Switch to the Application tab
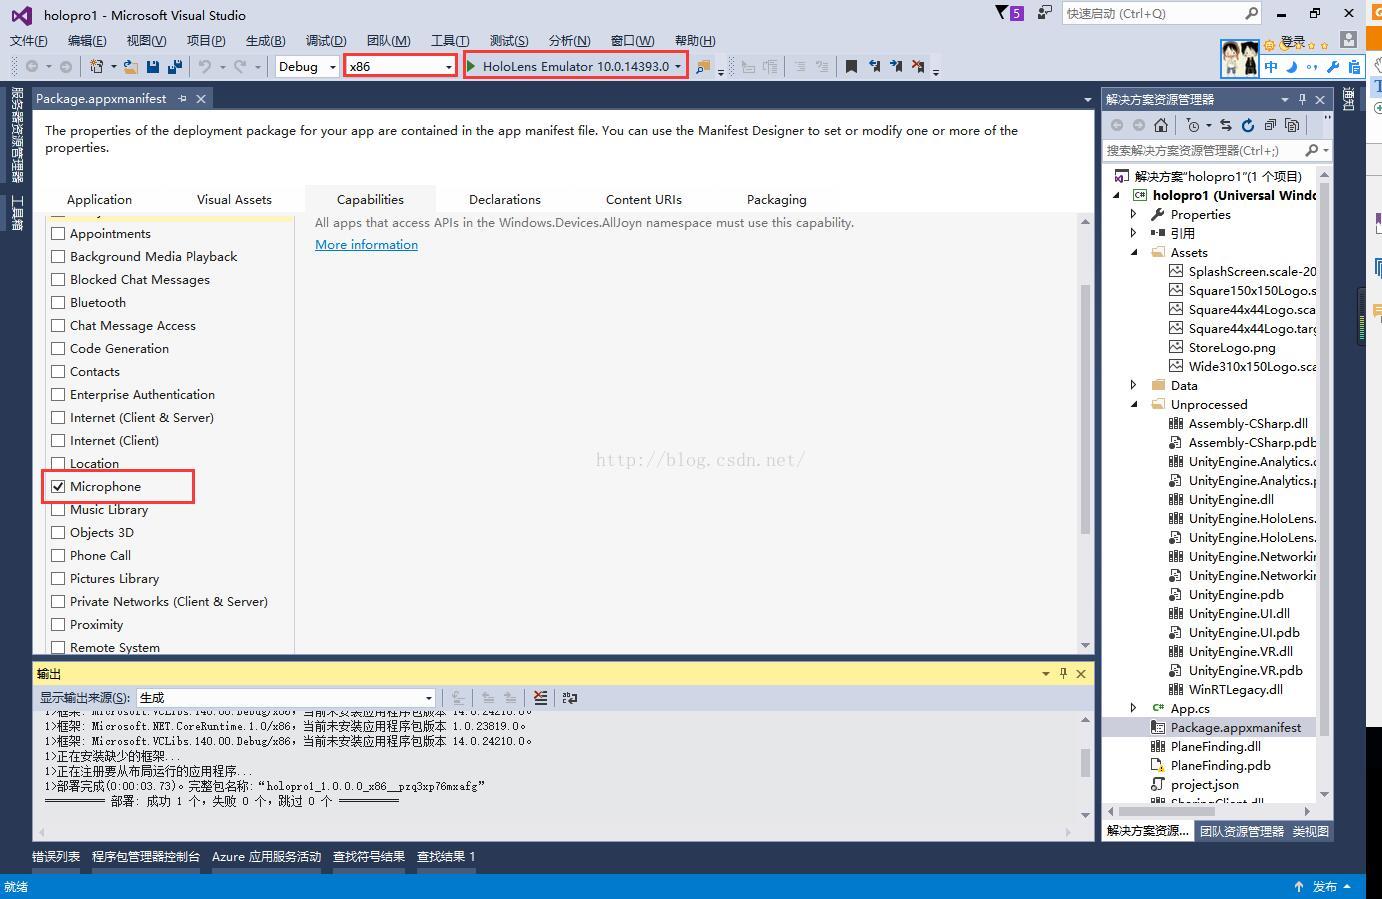 point(99,200)
